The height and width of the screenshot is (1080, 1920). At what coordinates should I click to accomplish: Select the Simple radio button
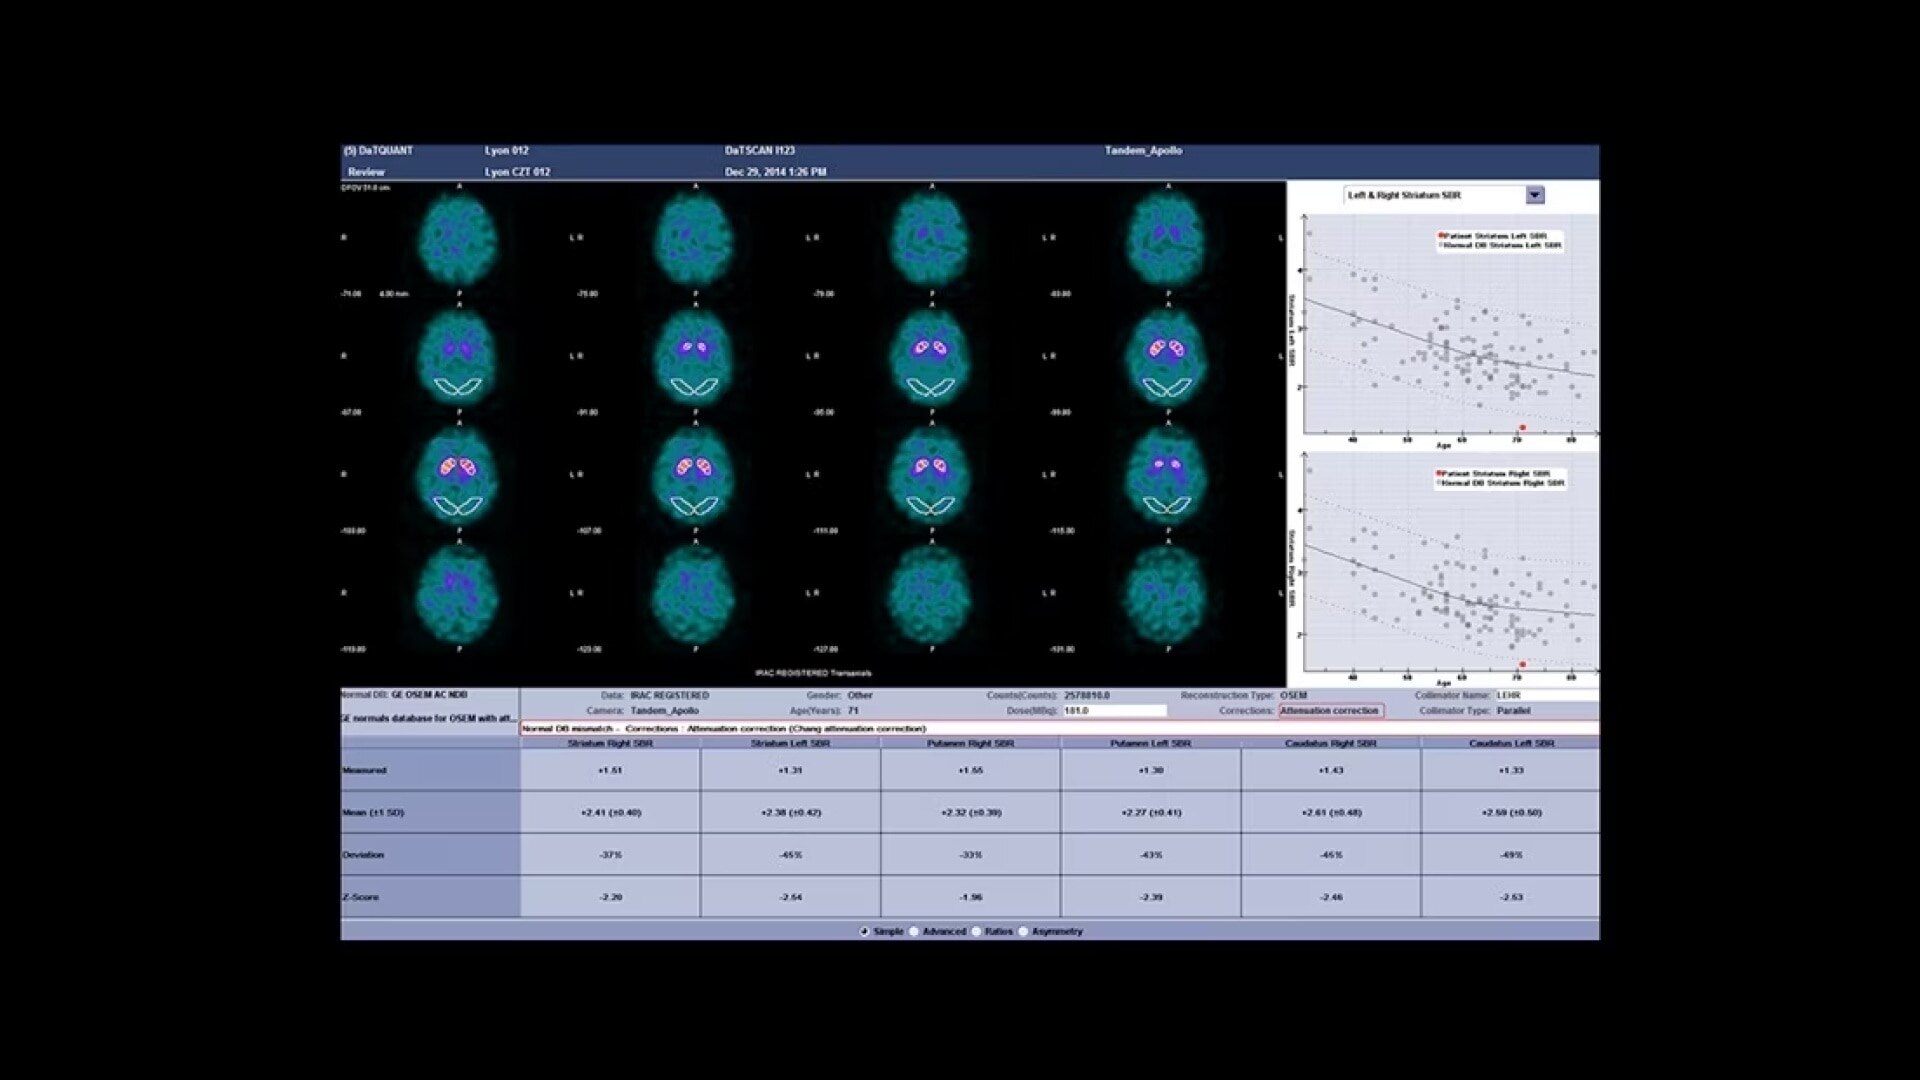(x=865, y=931)
